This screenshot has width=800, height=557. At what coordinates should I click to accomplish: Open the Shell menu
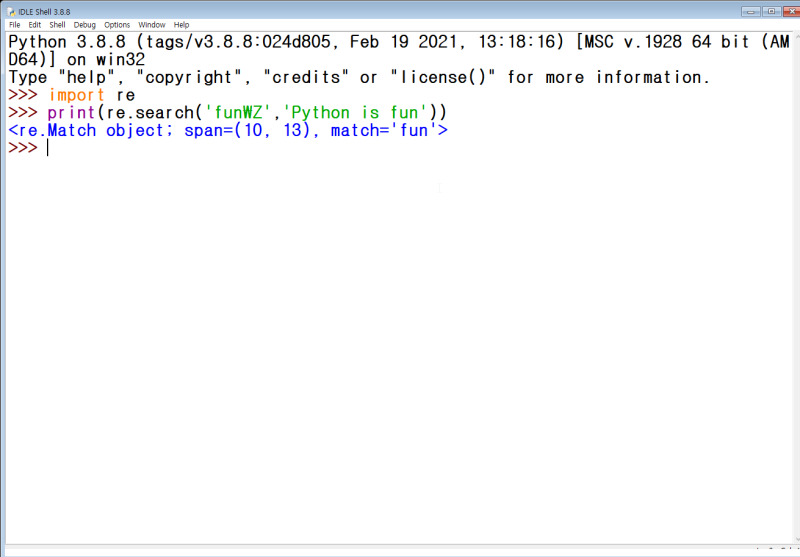[57, 24]
